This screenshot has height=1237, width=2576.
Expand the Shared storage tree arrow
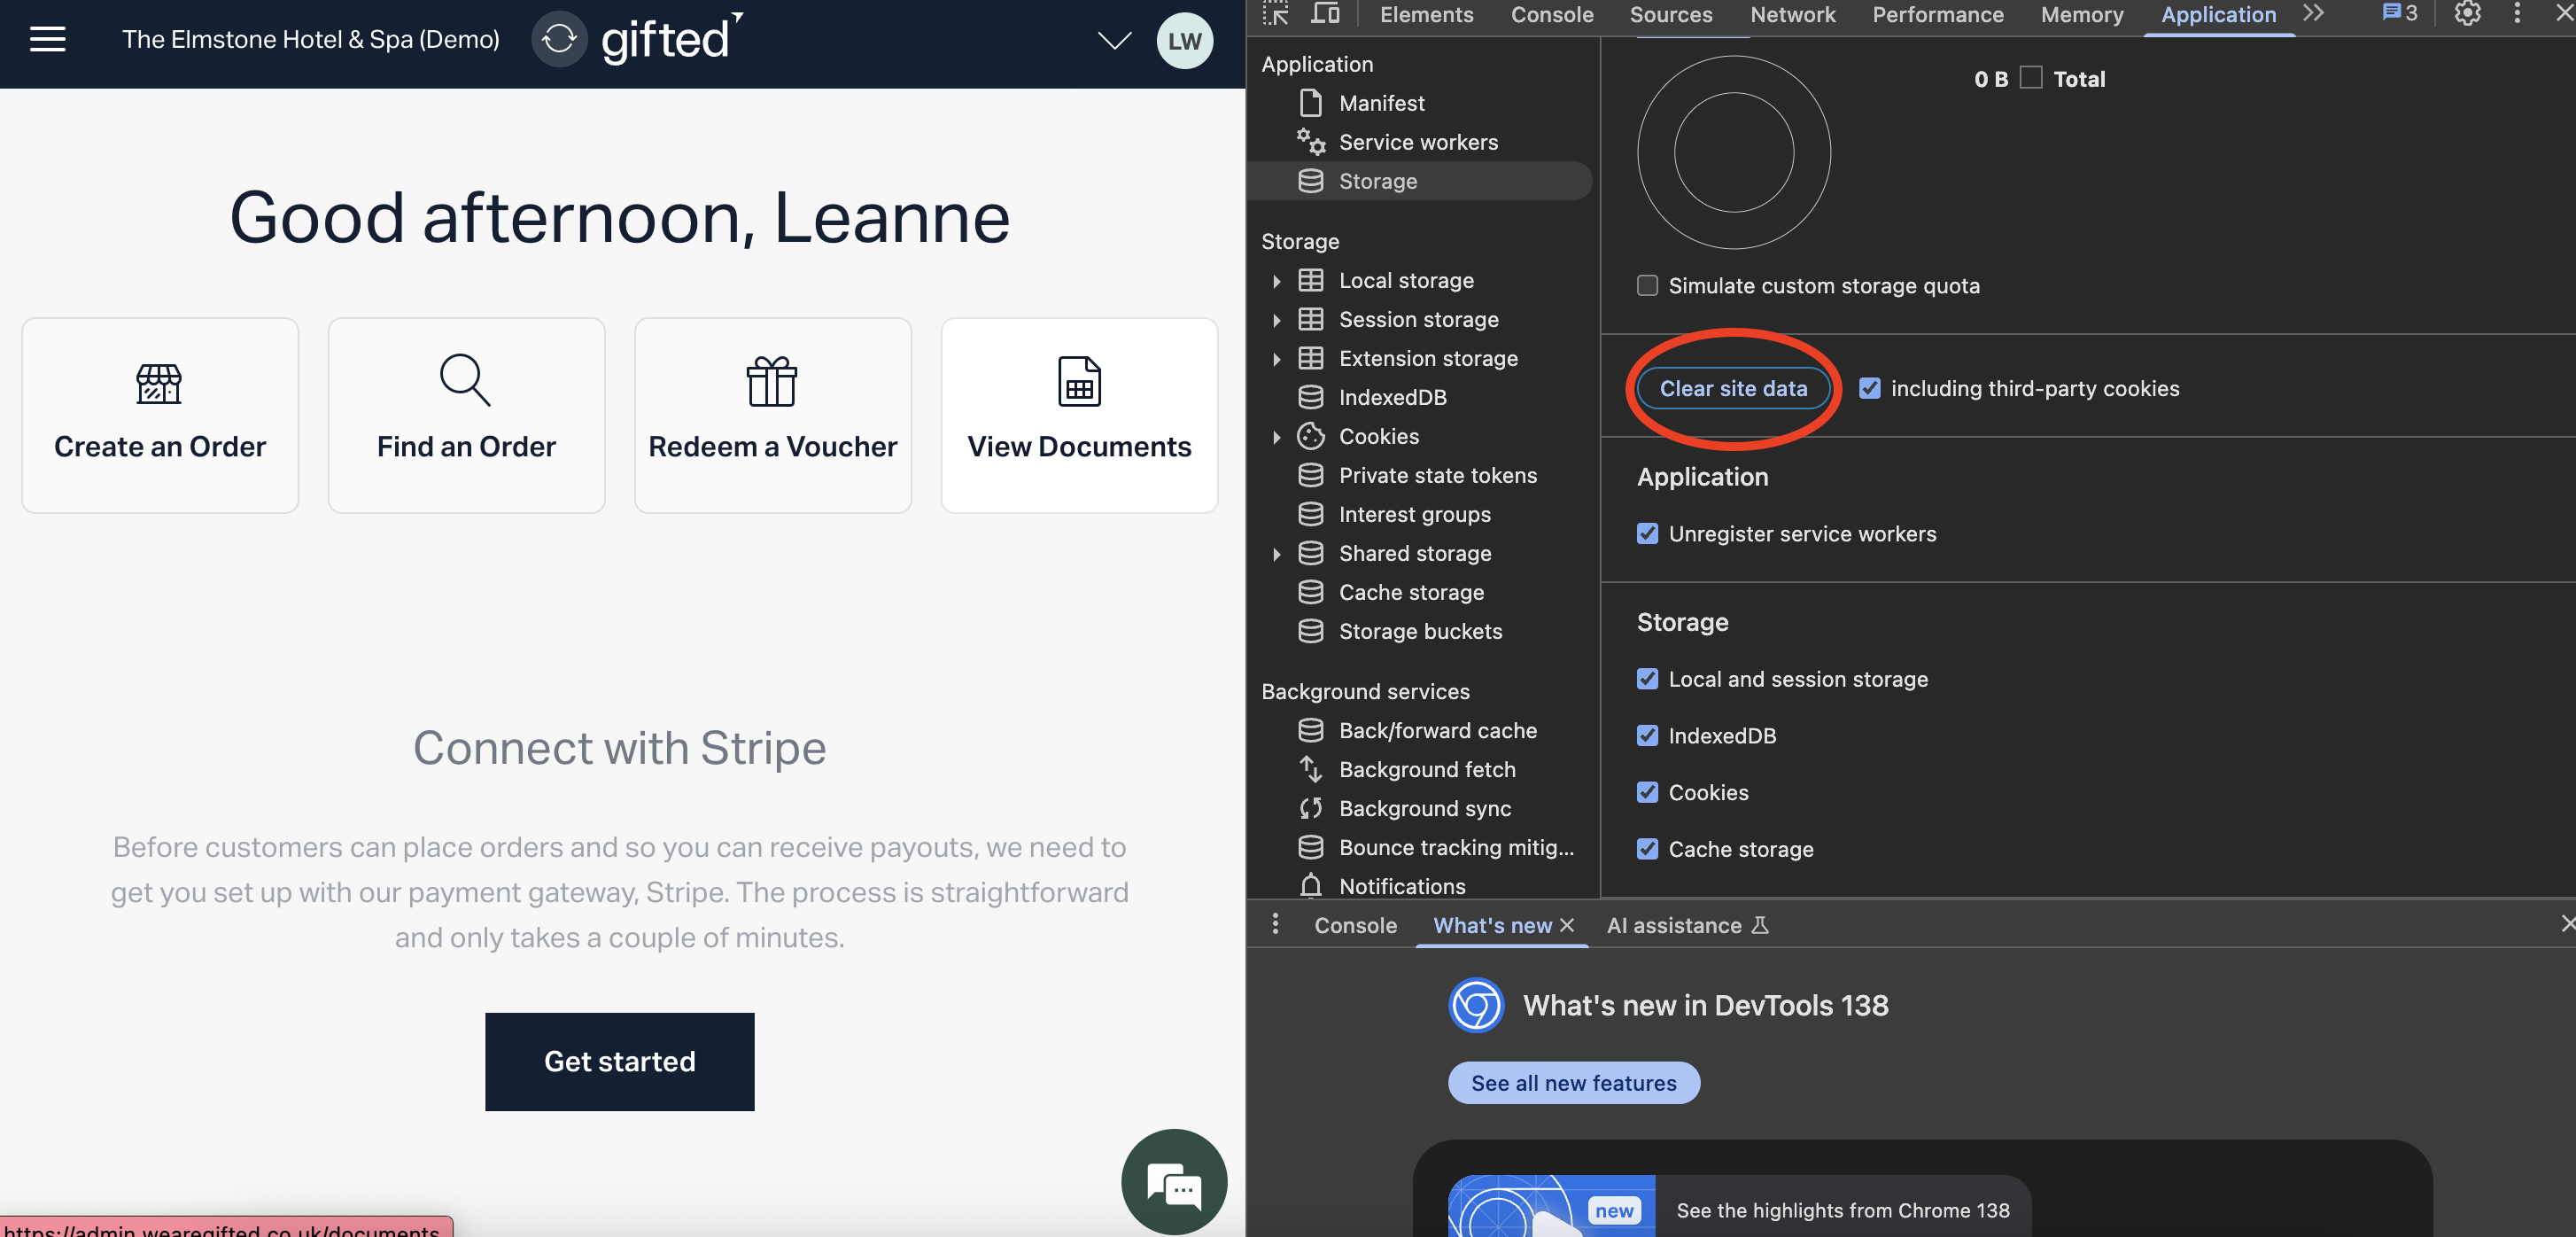click(1276, 554)
